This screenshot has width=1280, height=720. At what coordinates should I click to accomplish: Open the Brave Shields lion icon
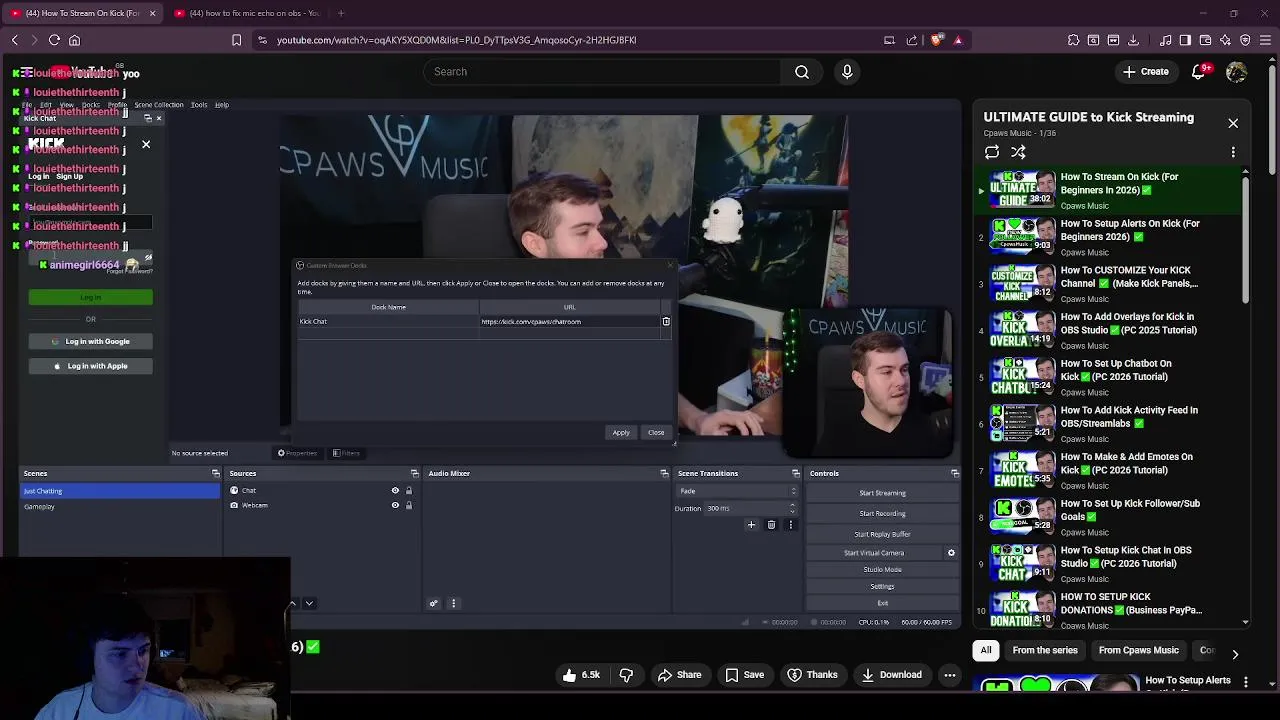936,40
